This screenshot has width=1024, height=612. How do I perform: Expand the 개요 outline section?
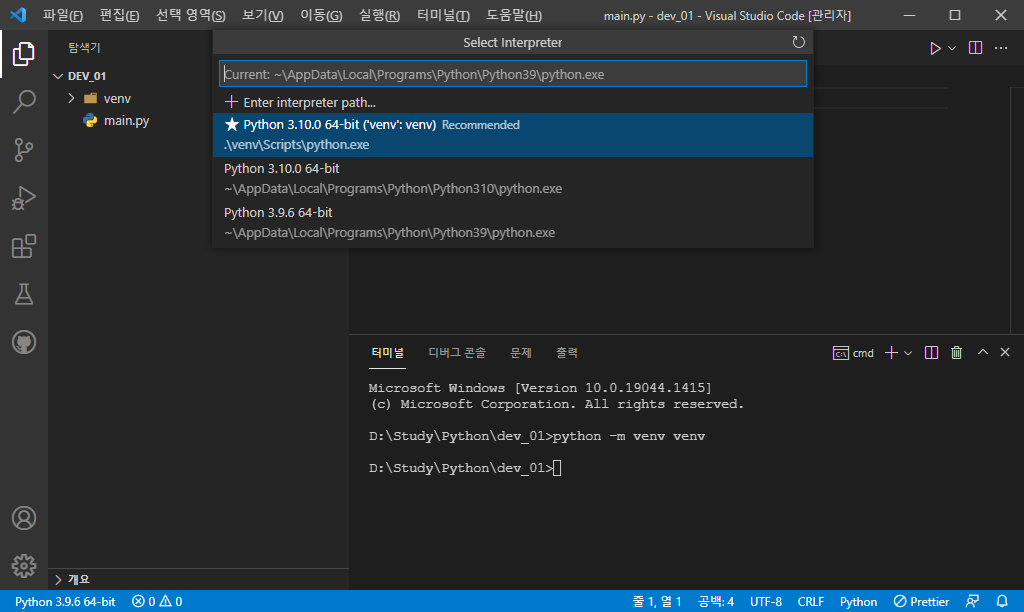click(x=199, y=579)
